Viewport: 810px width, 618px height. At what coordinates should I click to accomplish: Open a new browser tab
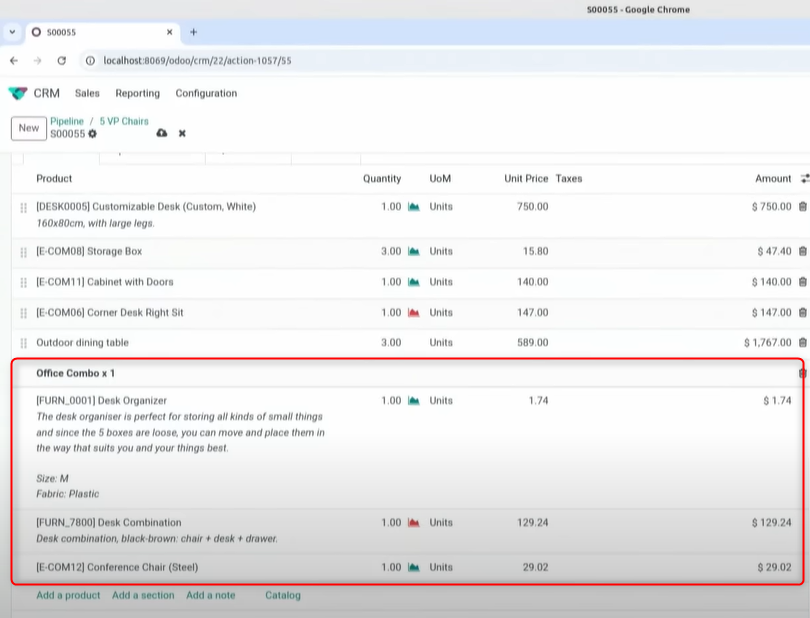point(194,32)
